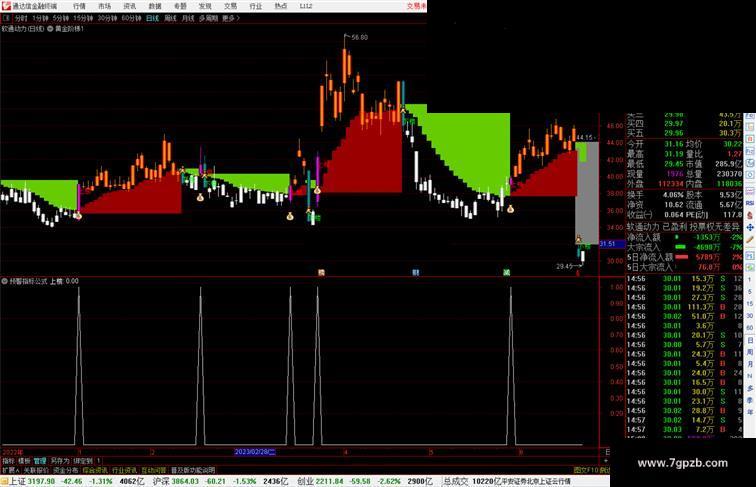Expand the 更多 period options

tap(230, 18)
